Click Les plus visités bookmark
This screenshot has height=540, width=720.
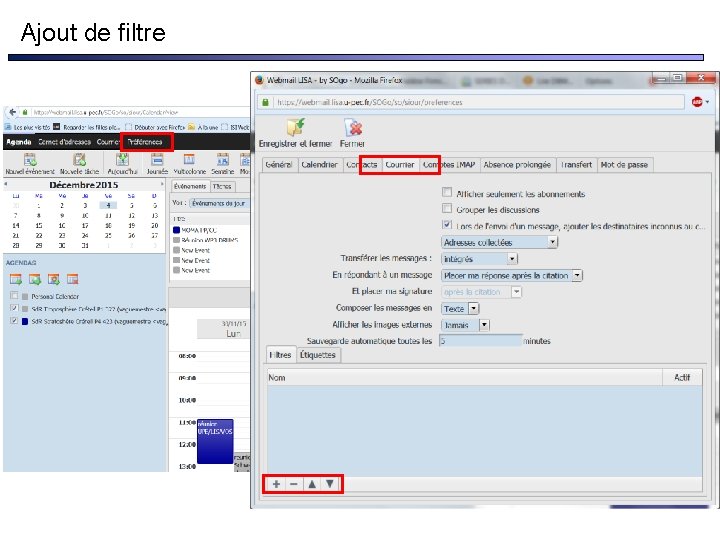pyautogui.click(x=28, y=127)
